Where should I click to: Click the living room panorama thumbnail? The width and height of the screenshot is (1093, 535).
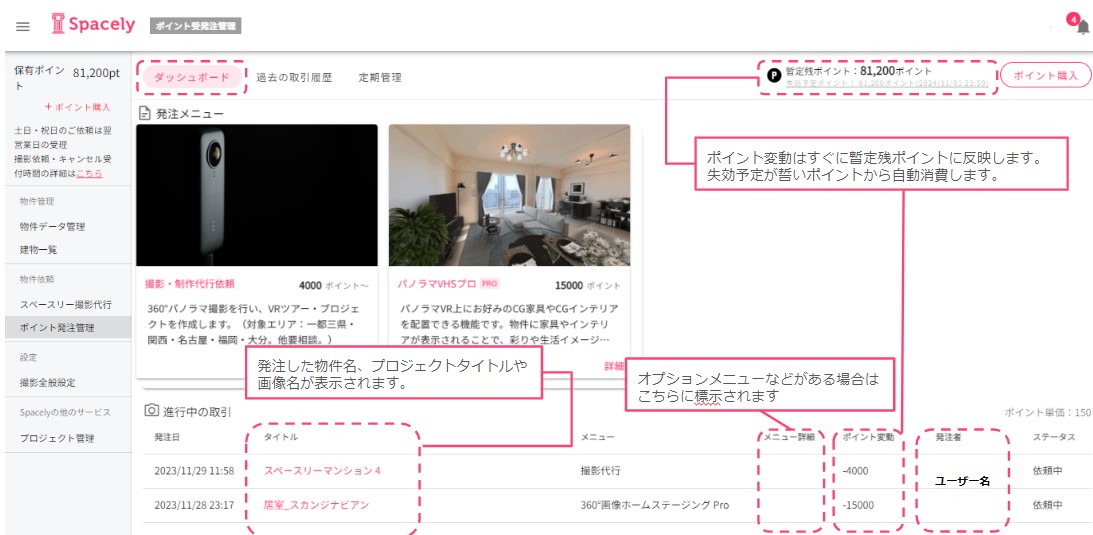click(x=510, y=195)
